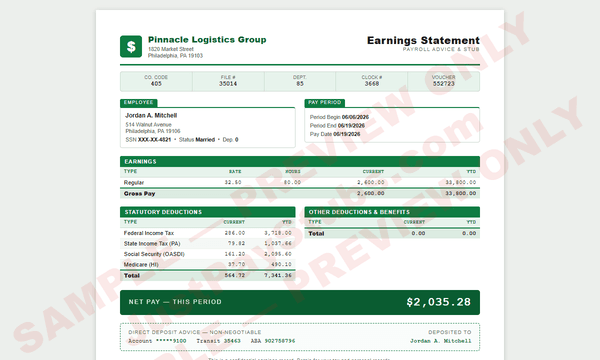The image size is (600, 360).
Task: Click the 'State Income Tax (PA)' row label
Action: (x=152, y=243)
